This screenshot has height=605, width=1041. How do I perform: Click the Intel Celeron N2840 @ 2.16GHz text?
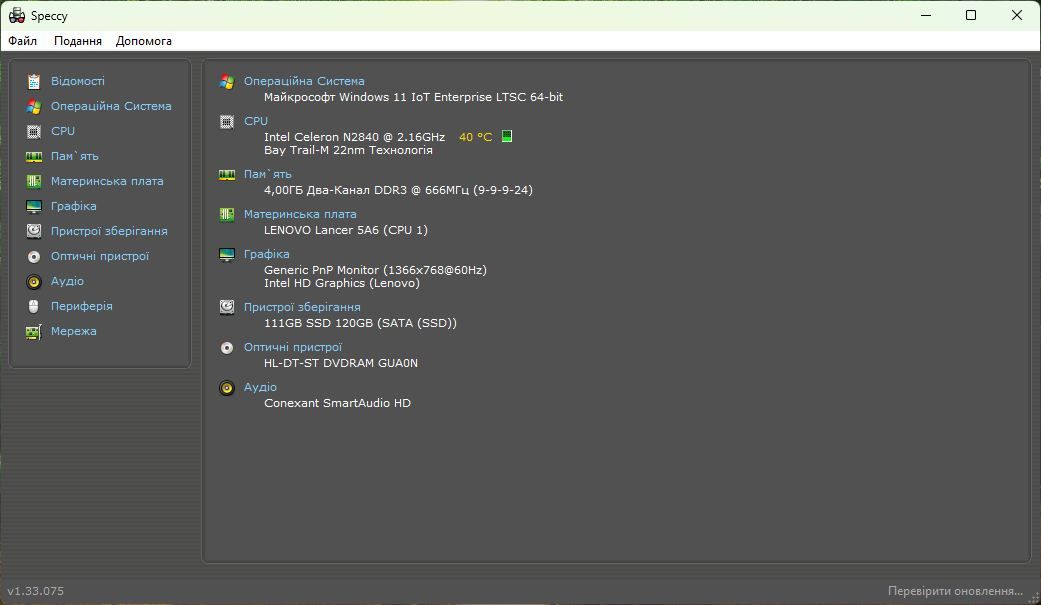tap(355, 137)
